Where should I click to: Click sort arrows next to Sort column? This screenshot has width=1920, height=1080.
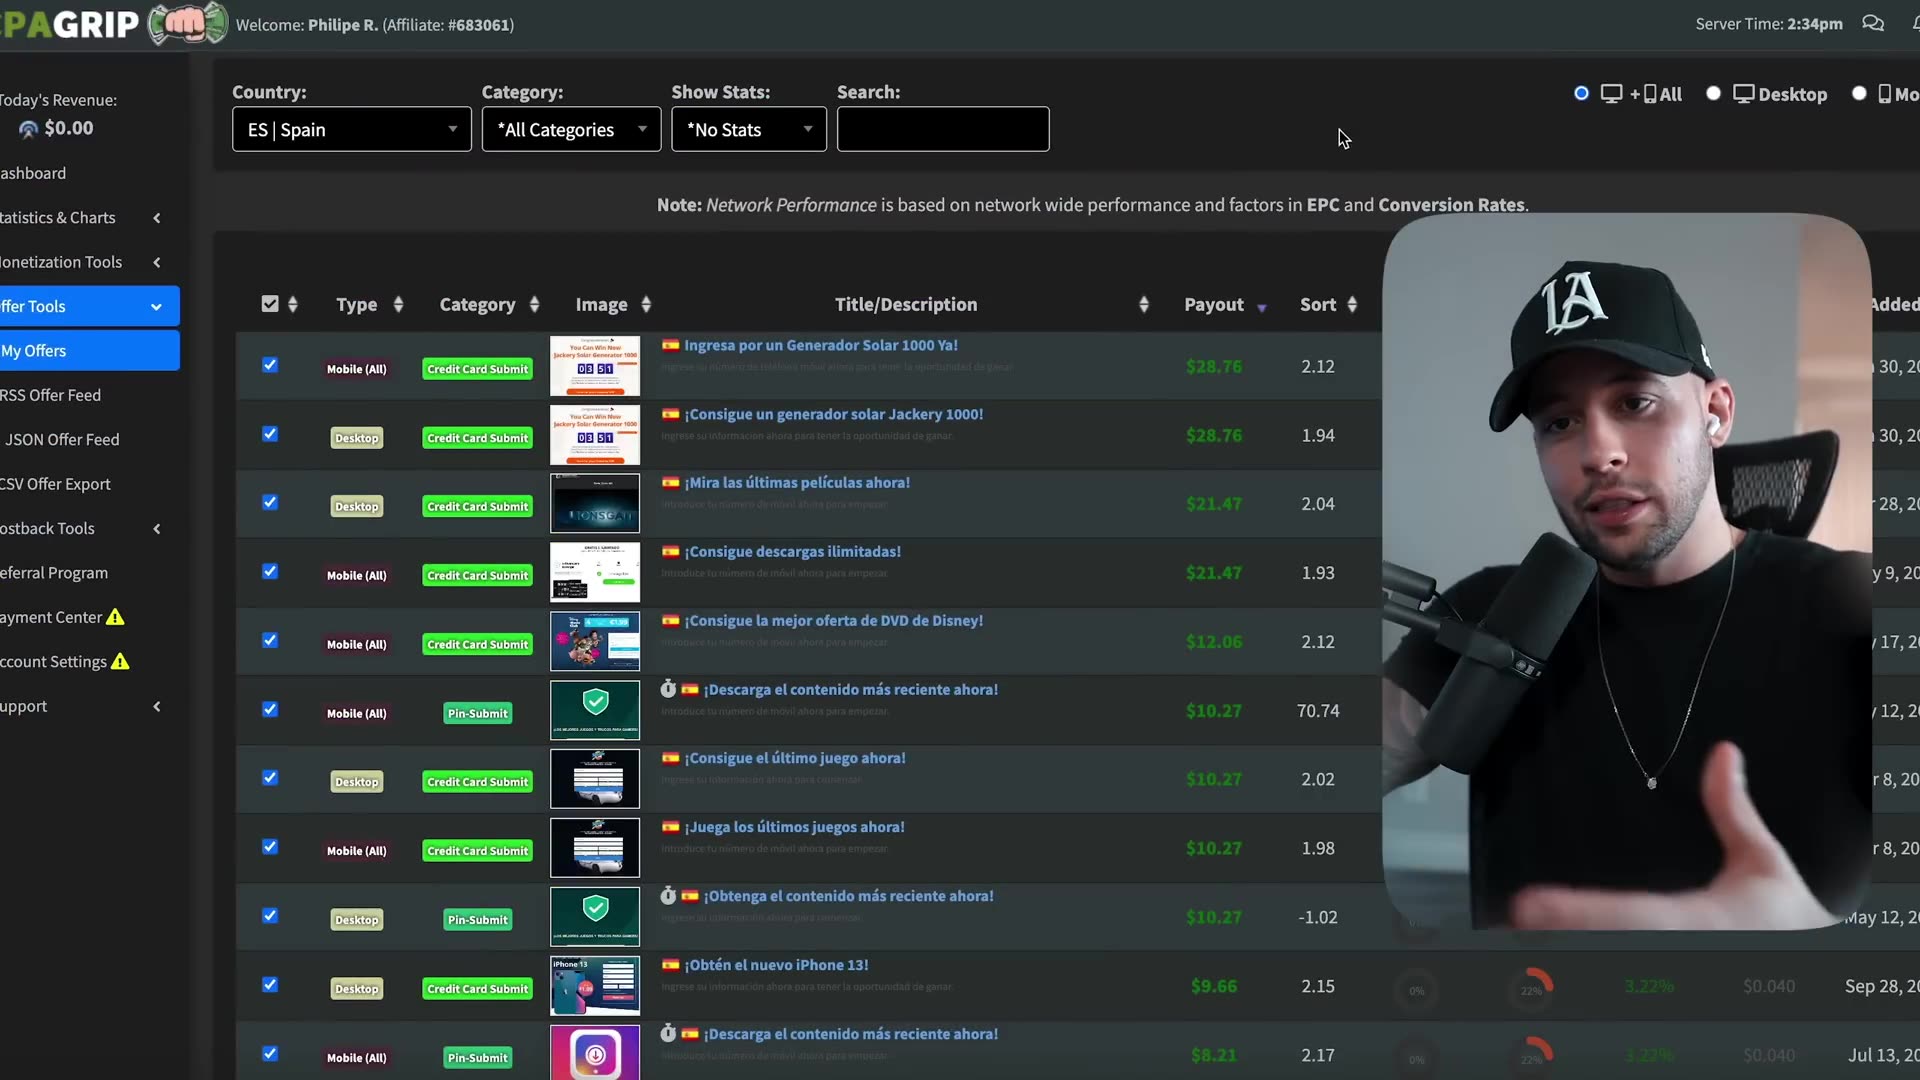(1352, 304)
